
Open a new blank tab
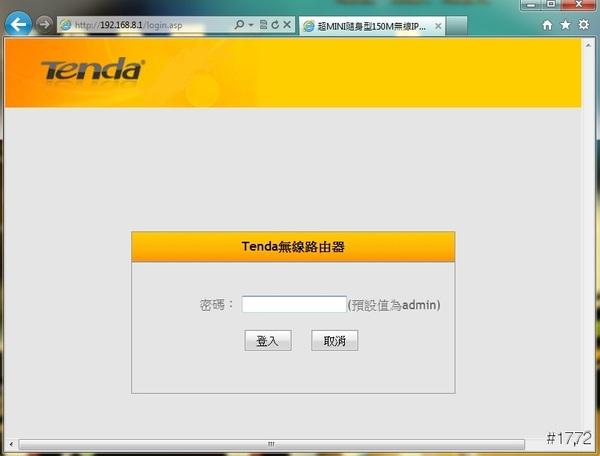click(x=457, y=26)
